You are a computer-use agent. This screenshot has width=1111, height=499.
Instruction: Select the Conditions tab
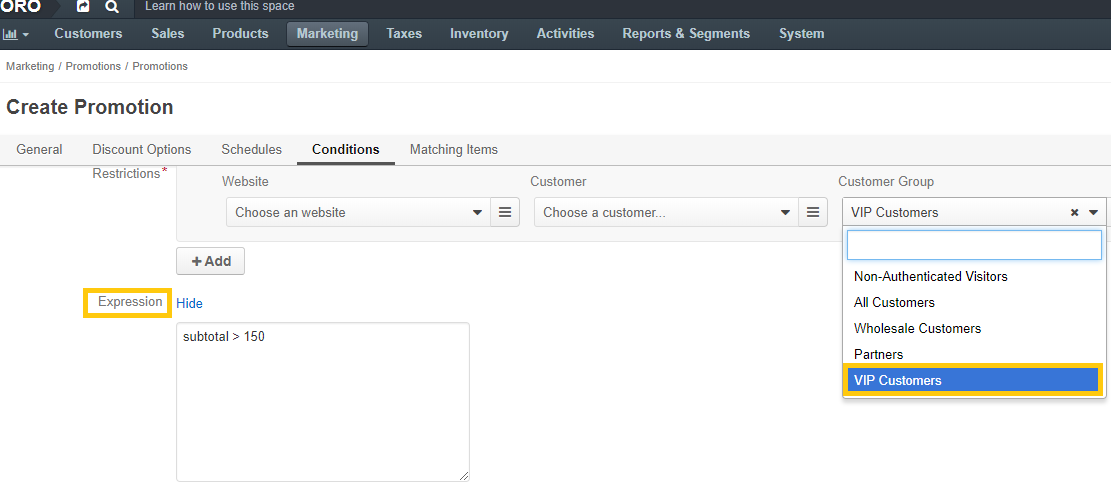tap(346, 150)
